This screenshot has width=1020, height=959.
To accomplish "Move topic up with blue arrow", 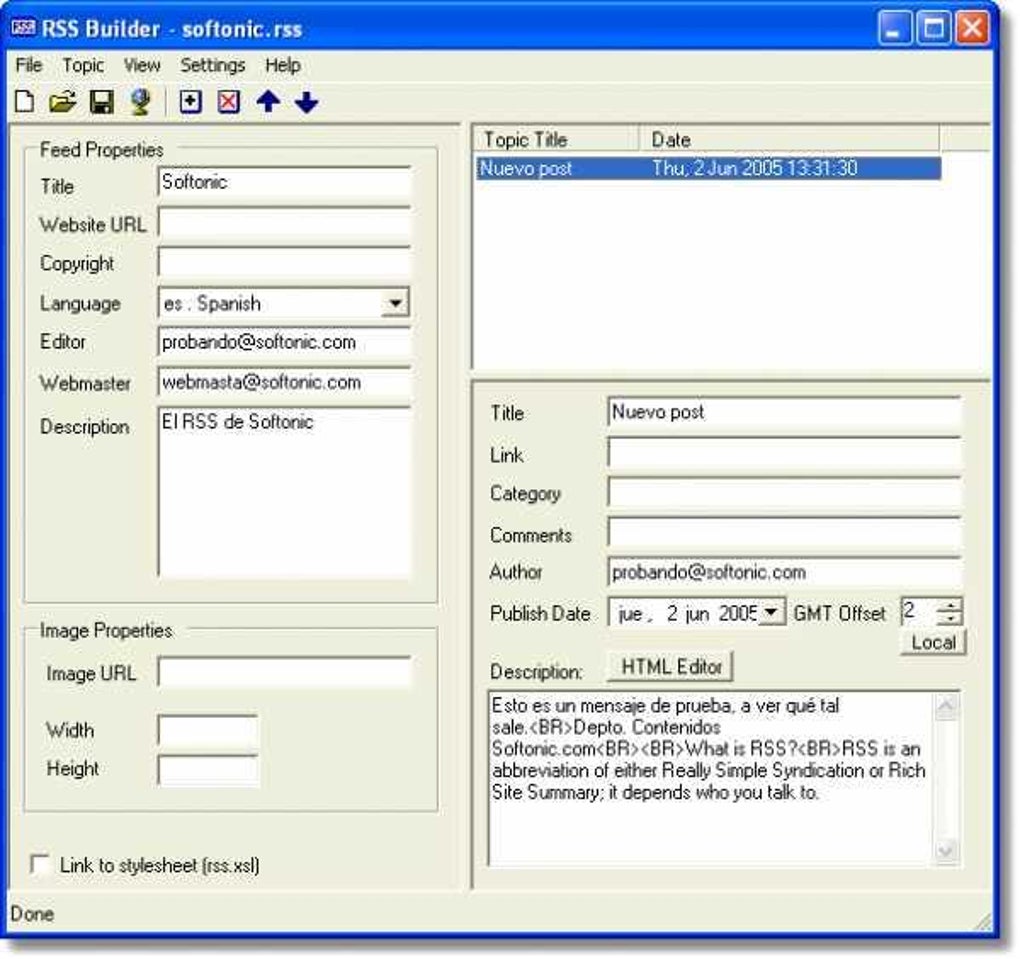I will pyautogui.click(x=268, y=101).
